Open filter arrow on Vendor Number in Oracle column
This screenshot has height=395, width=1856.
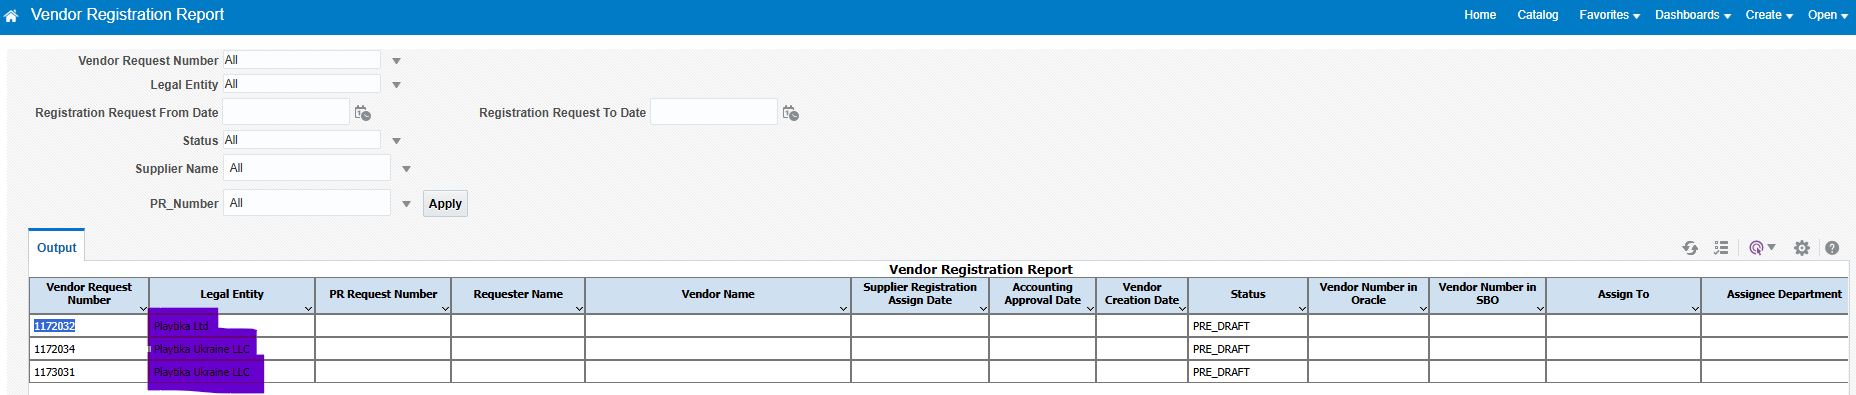tap(1423, 309)
